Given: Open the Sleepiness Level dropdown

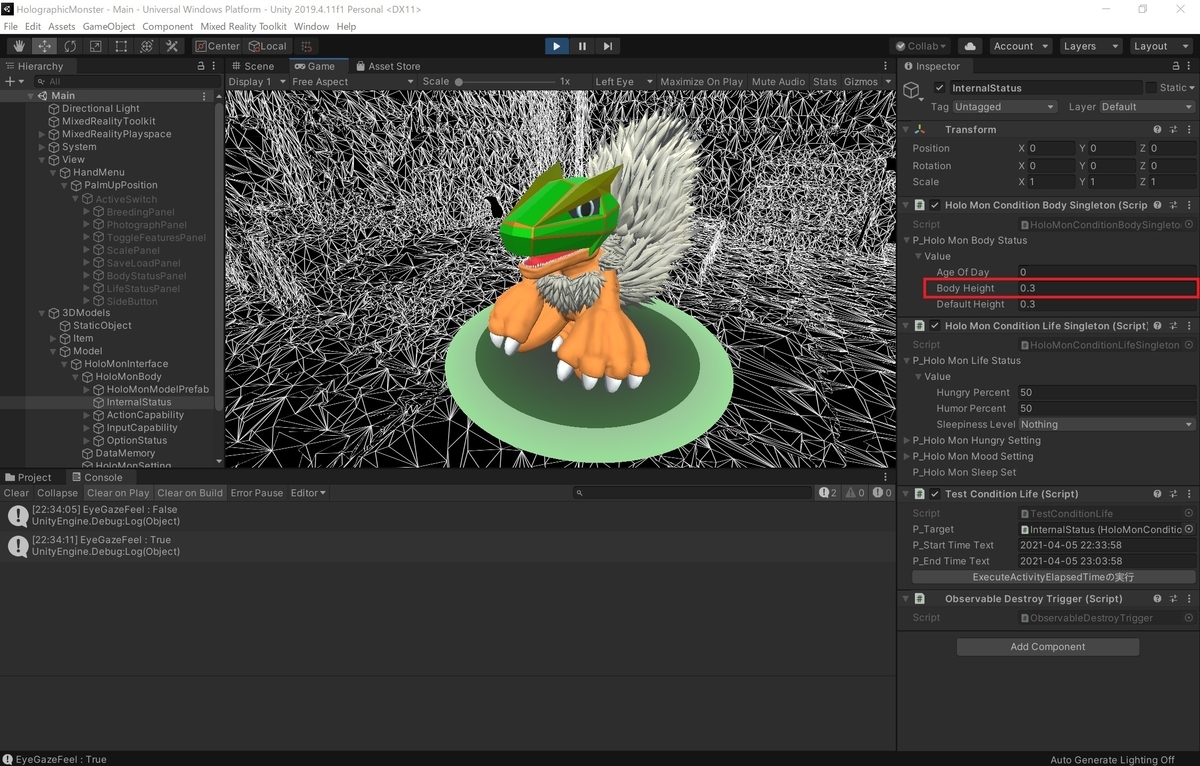Looking at the screenshot, I should (x=1106, y=424).
